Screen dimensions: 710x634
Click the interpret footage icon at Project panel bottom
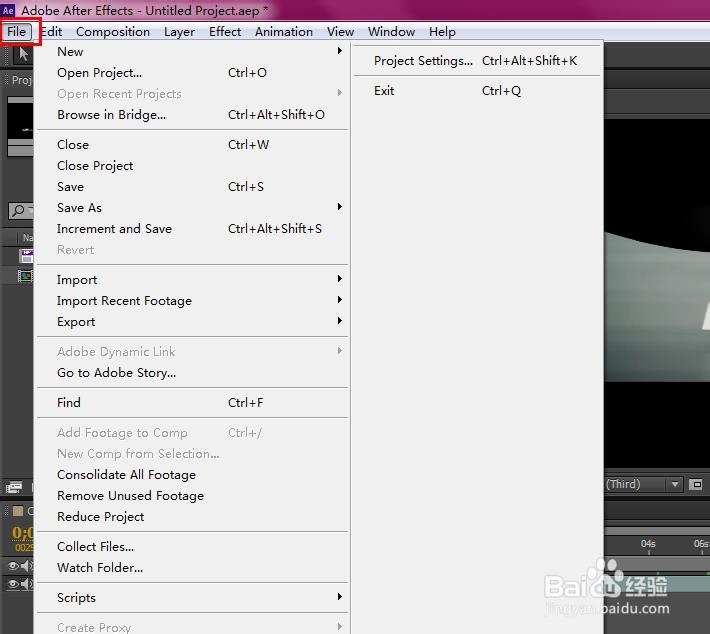point(14,487)
